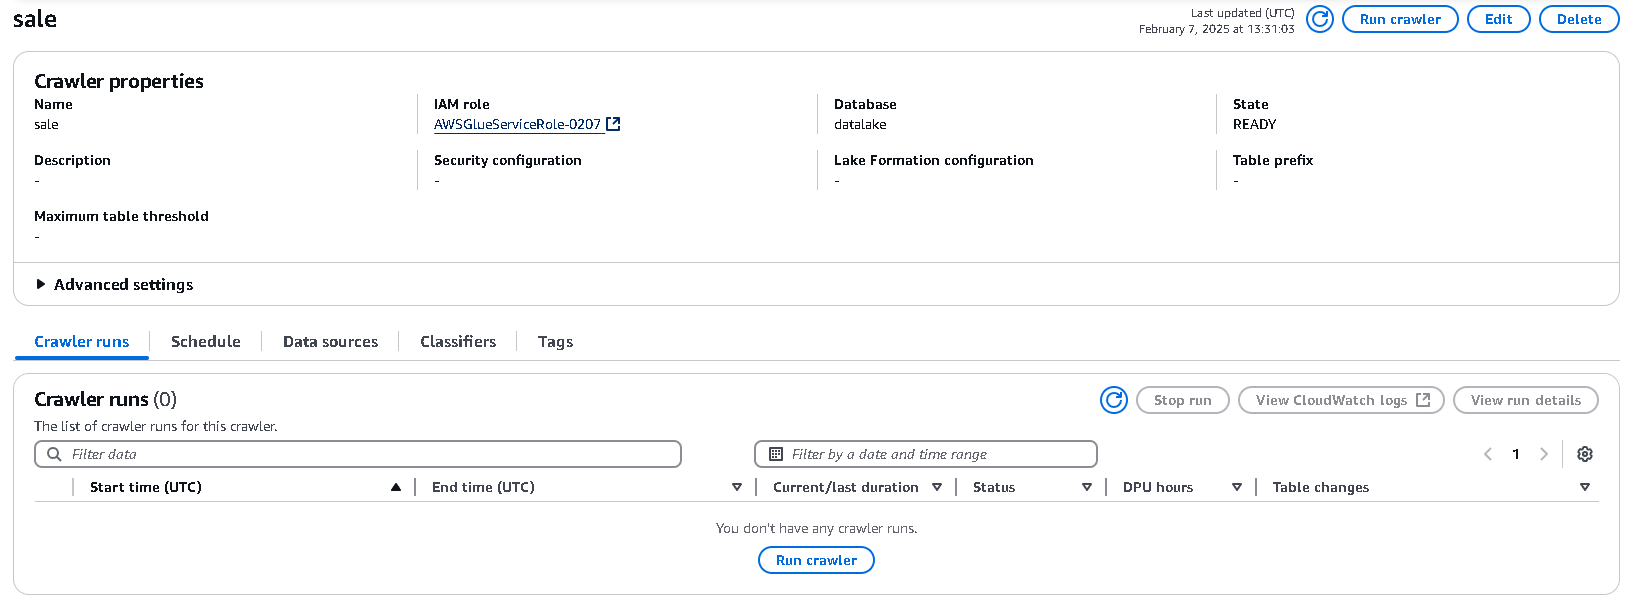The height and width of the screenshot is (615, 1627).
Task: Open the AWSGlueServiceRole-0207 link
Action: 517,124
